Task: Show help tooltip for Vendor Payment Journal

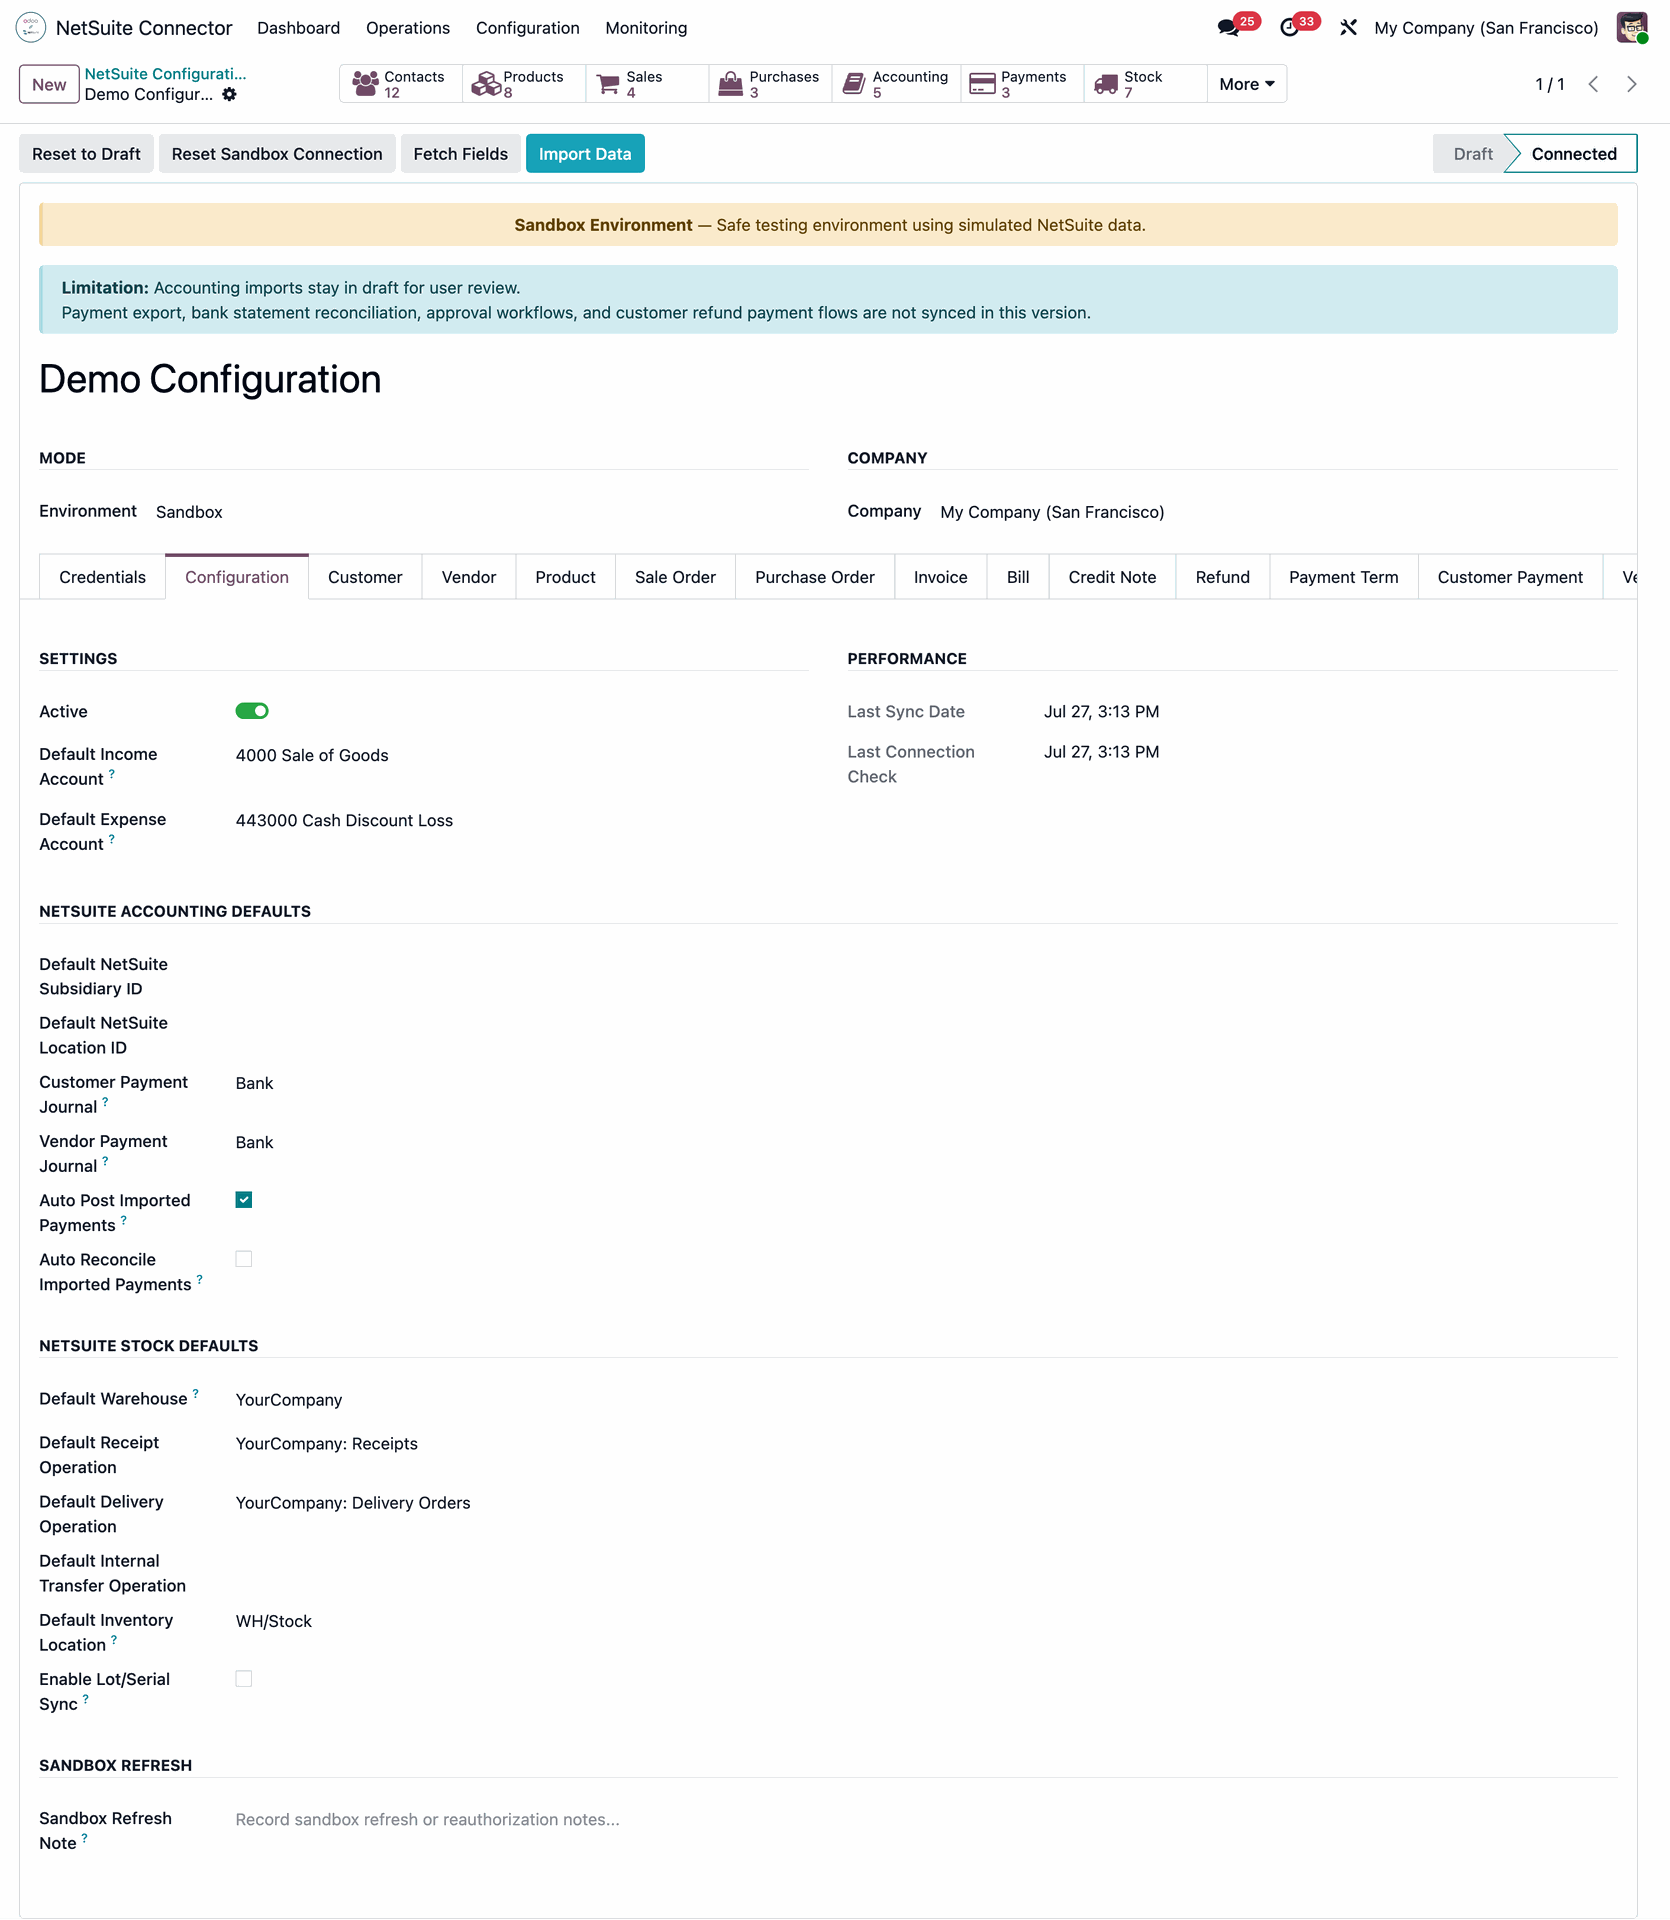Action: pyautogui.click(x=105, y=1161)
